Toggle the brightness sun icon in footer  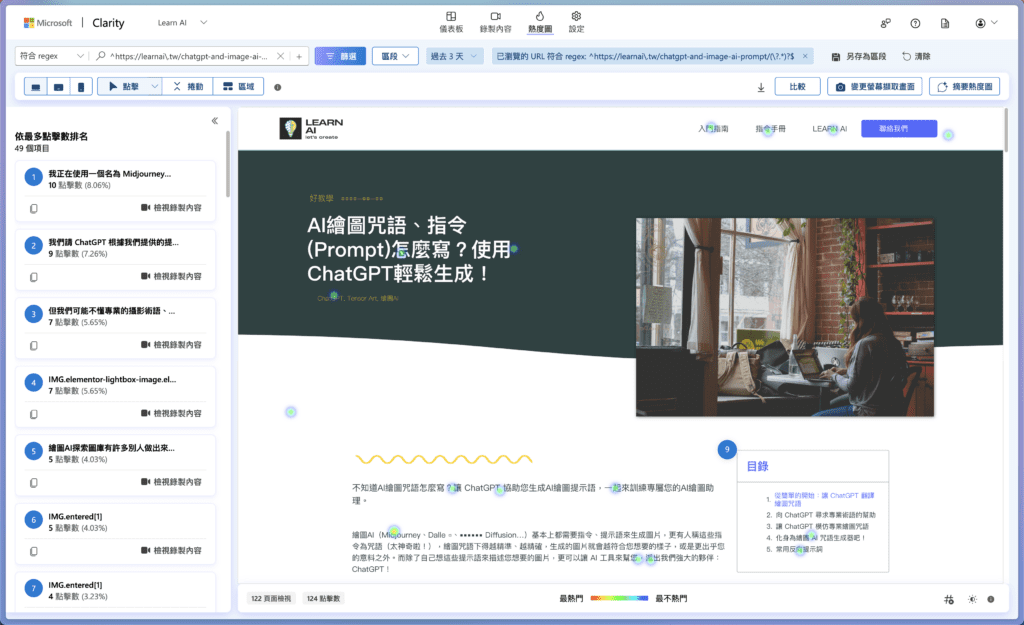point(971,599)
